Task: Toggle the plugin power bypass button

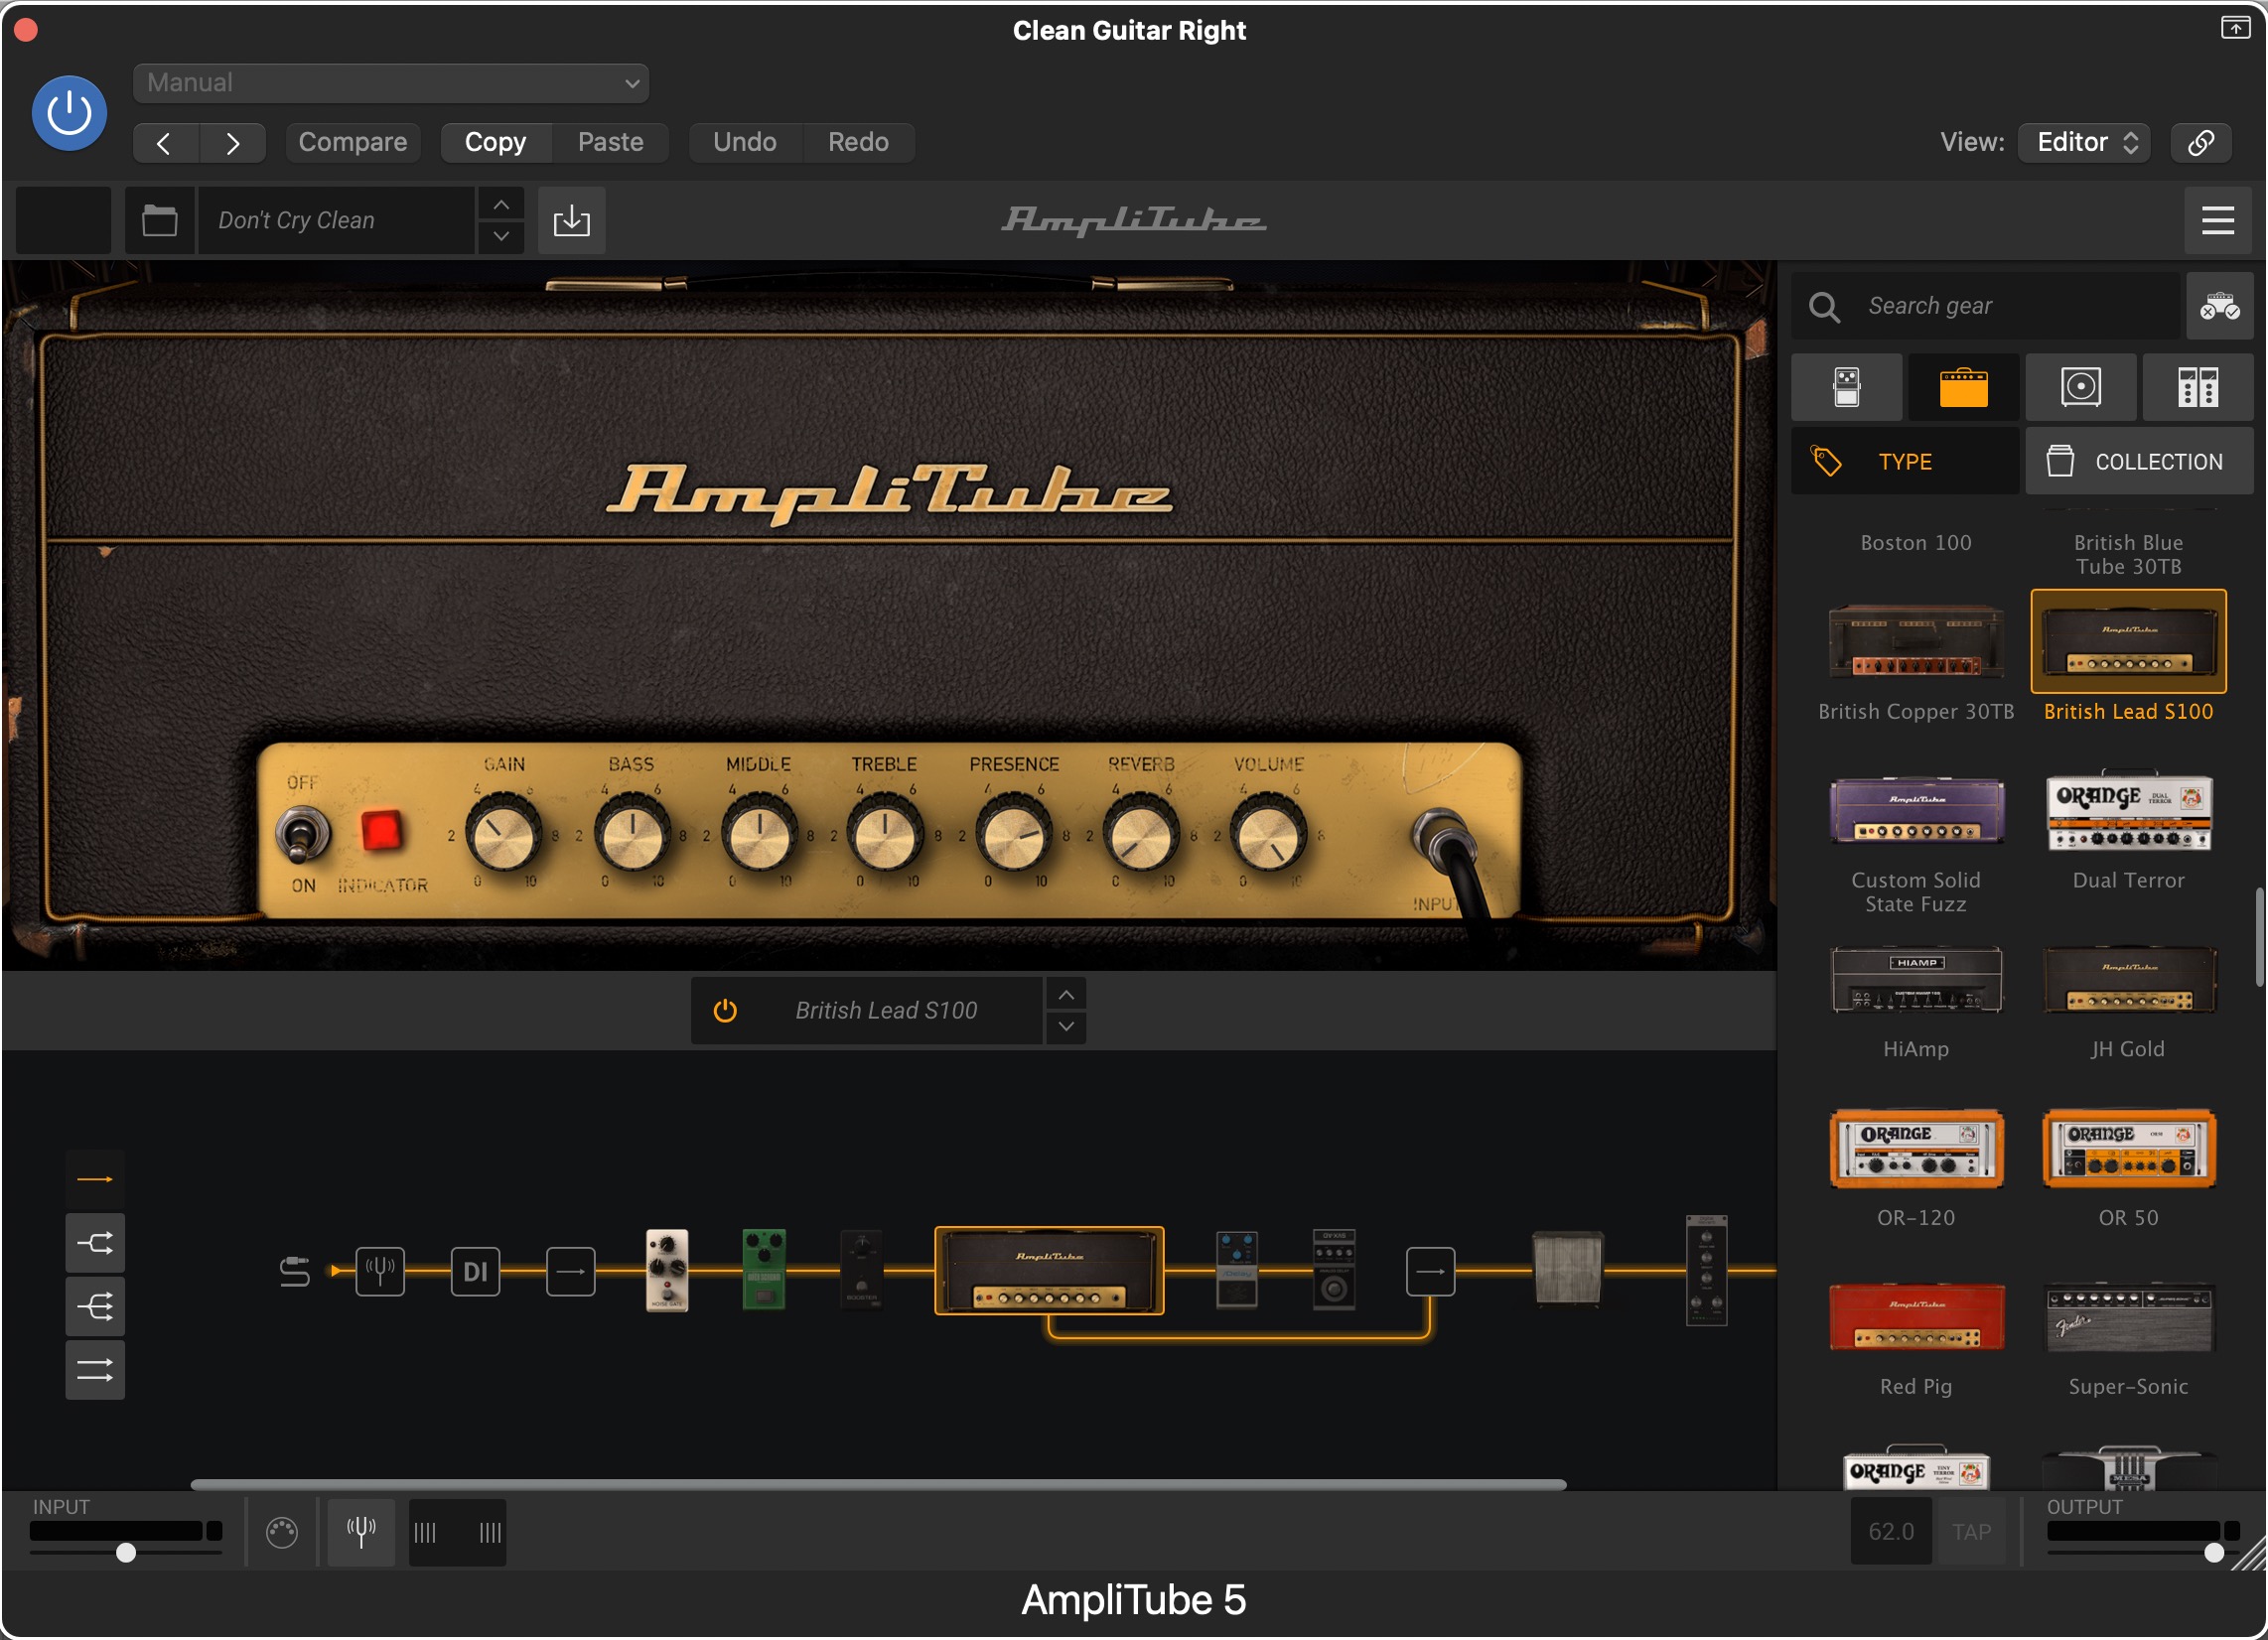Action: (x=69, y=113)
